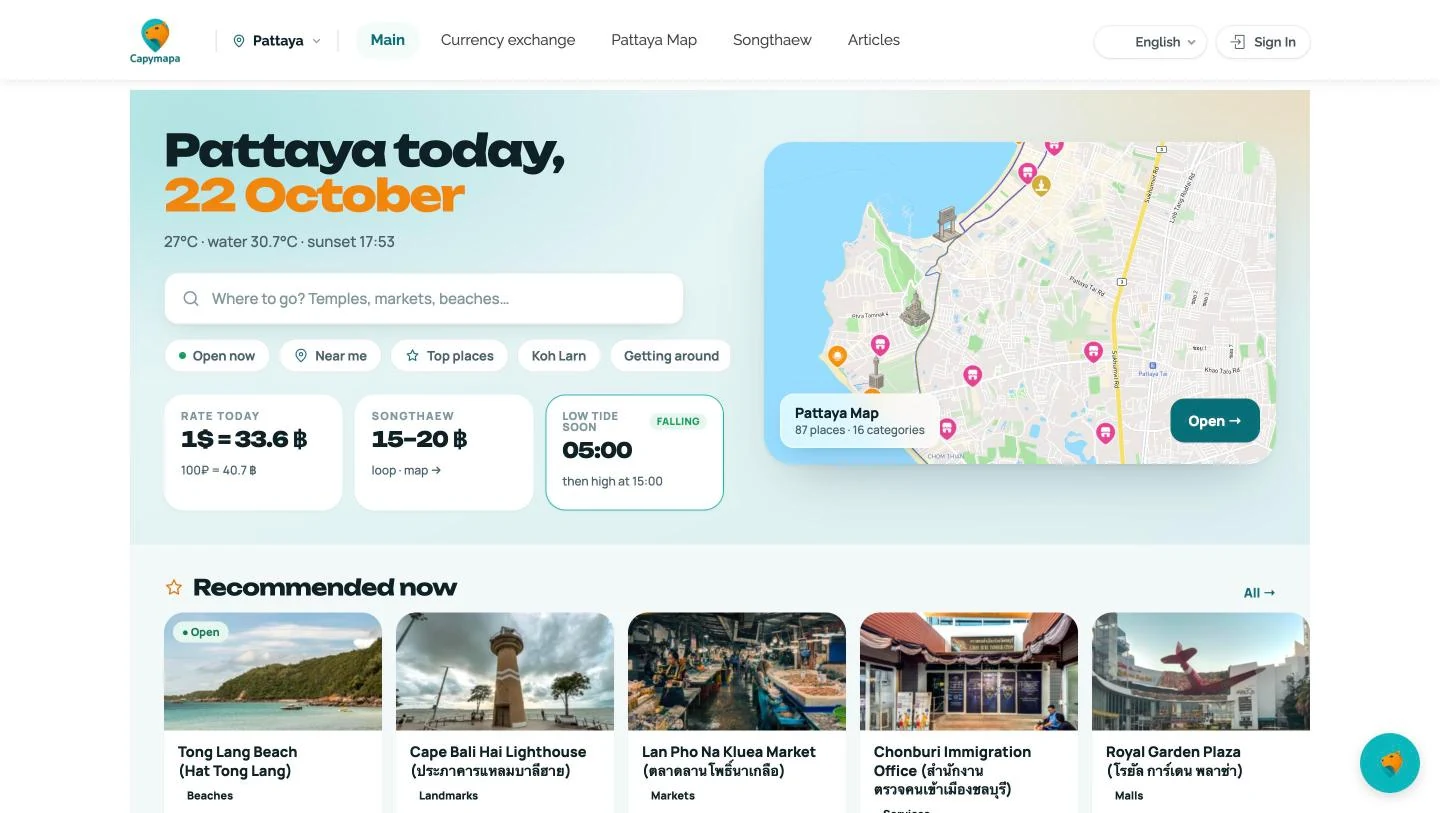Viewport: 1440px width, 813px height.
Task: Go to the Main tab
Action: click(388, 40)
